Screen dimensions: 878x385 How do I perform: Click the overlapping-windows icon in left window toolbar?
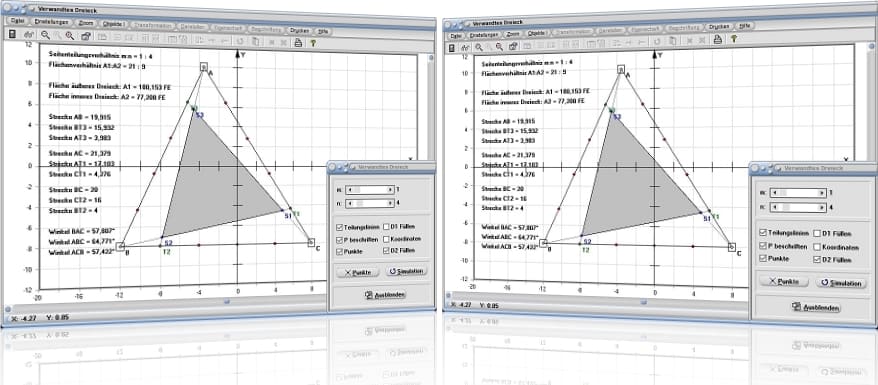coord(86,36)
